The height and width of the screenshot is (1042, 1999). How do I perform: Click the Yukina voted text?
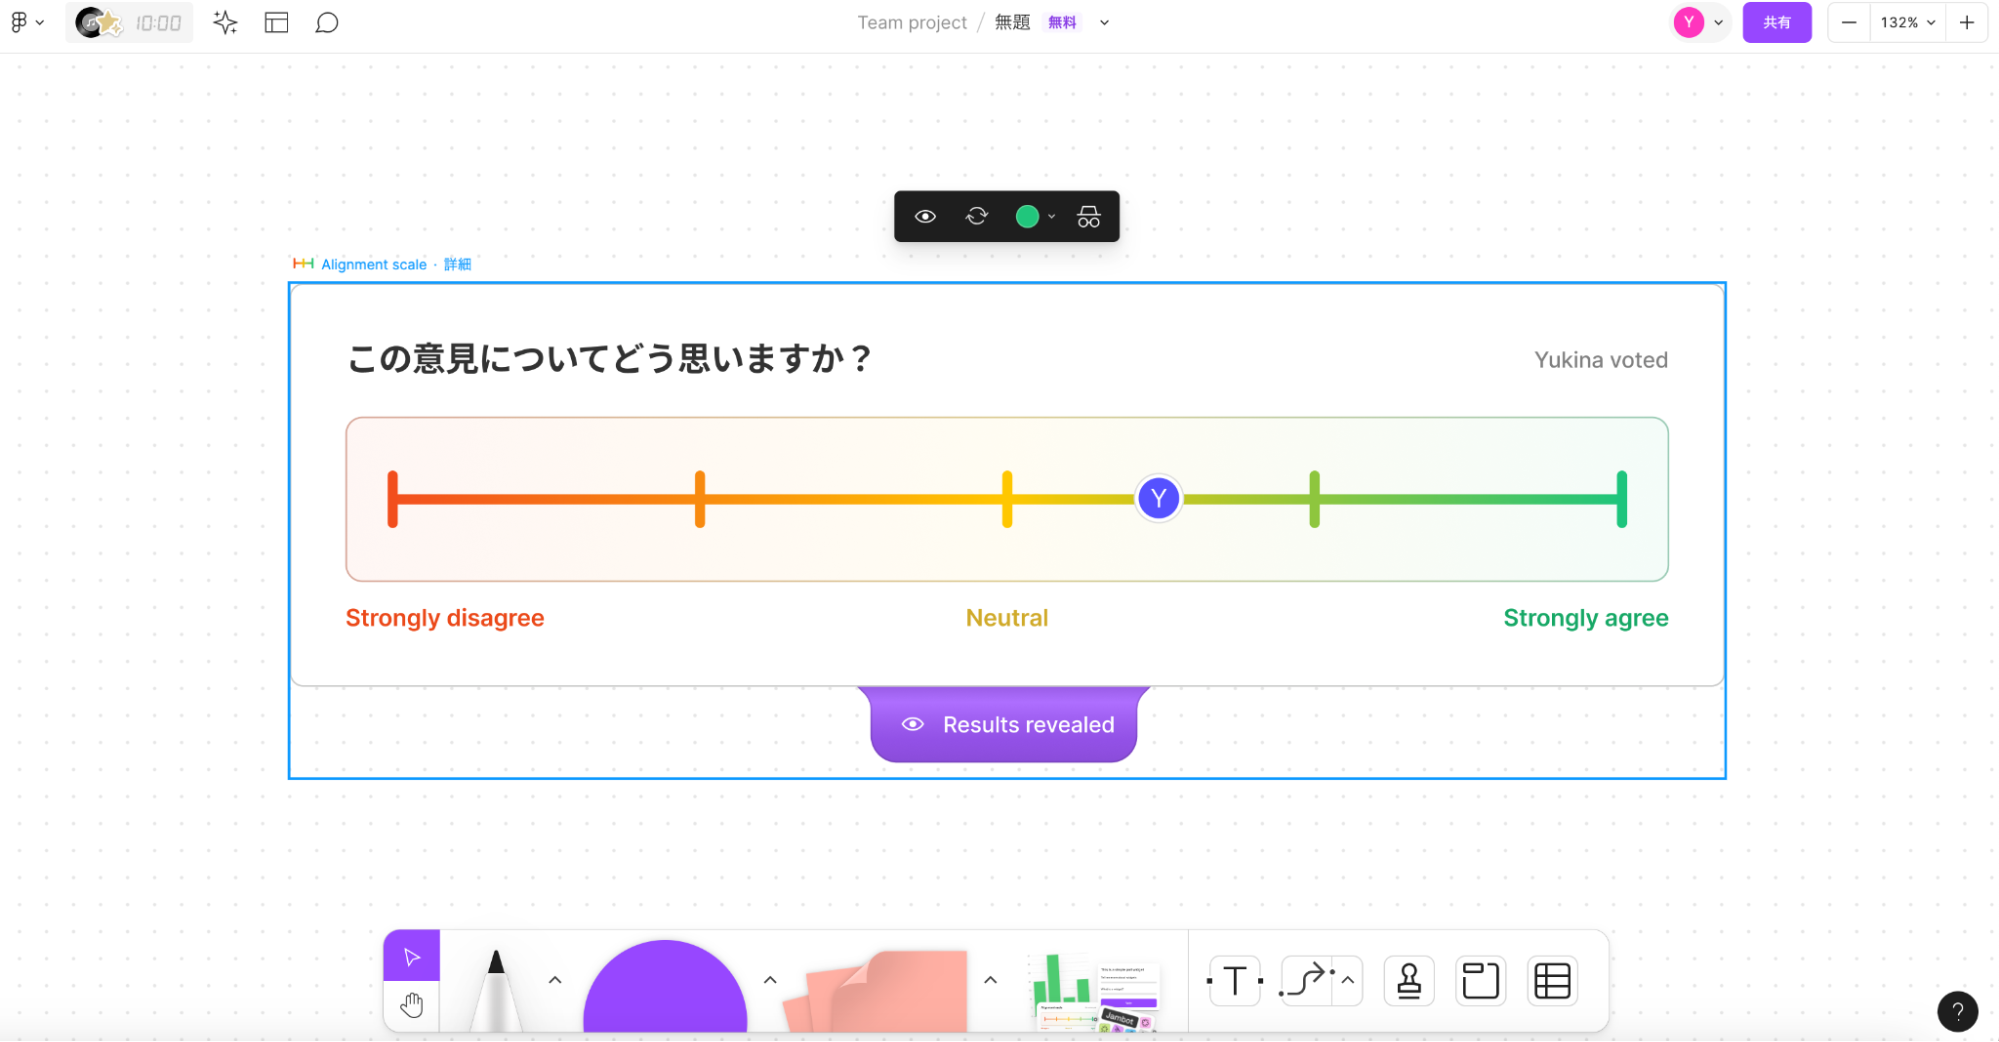[x=1601, y=360]
